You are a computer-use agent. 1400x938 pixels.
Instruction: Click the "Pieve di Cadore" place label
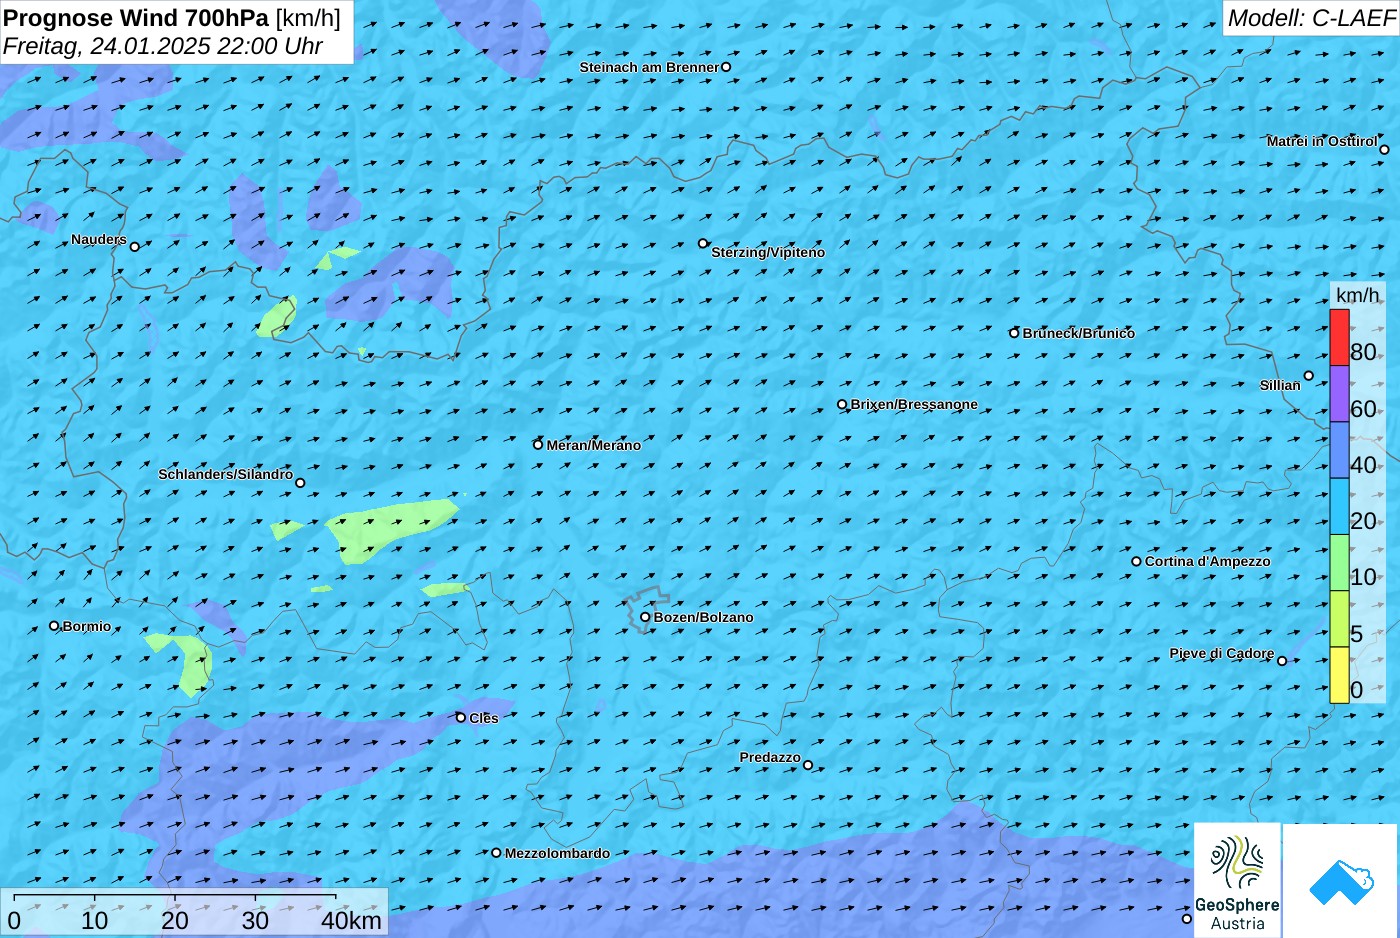coord(1222,653)
